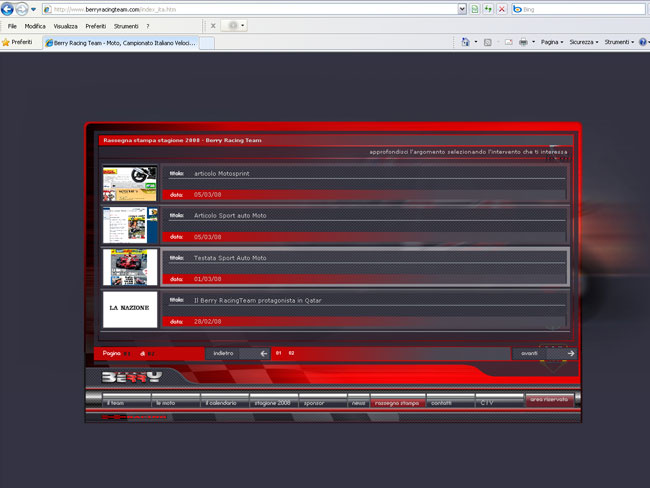
Task: Open the 'rassegna stampa' section
Action: pos(397,401)
